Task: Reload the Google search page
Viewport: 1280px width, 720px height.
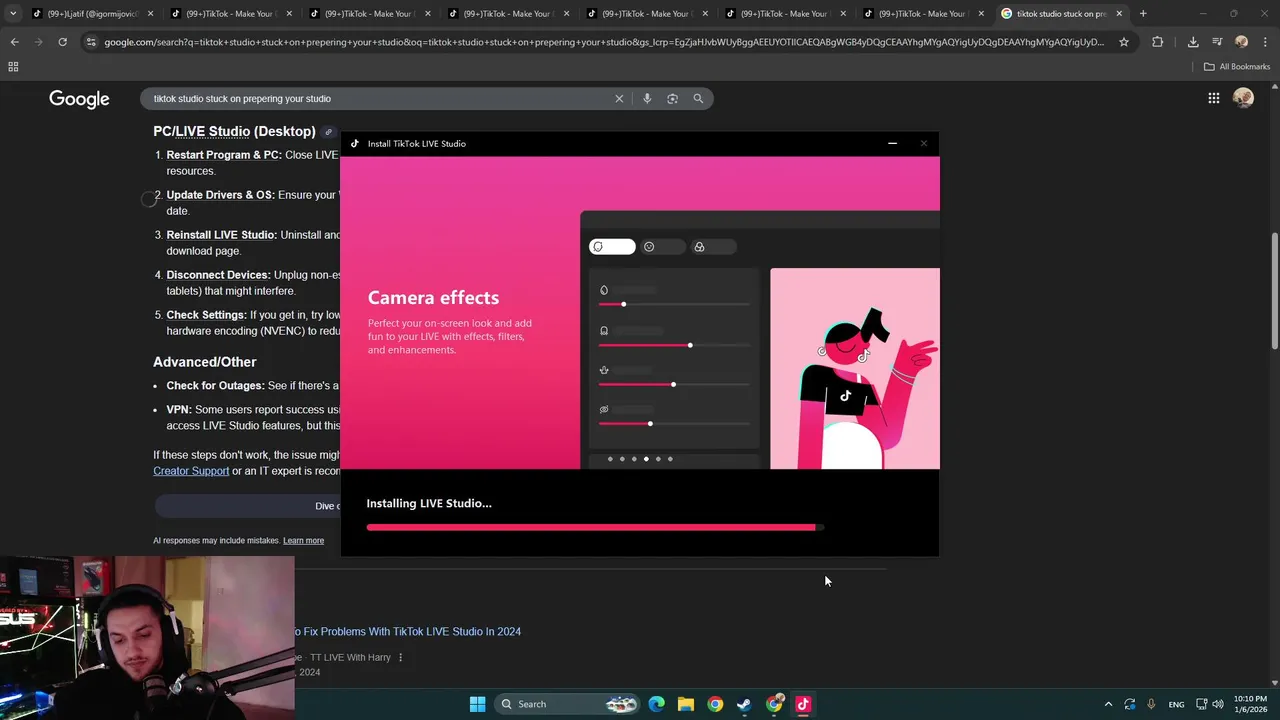Action: [x=62, y=42]
